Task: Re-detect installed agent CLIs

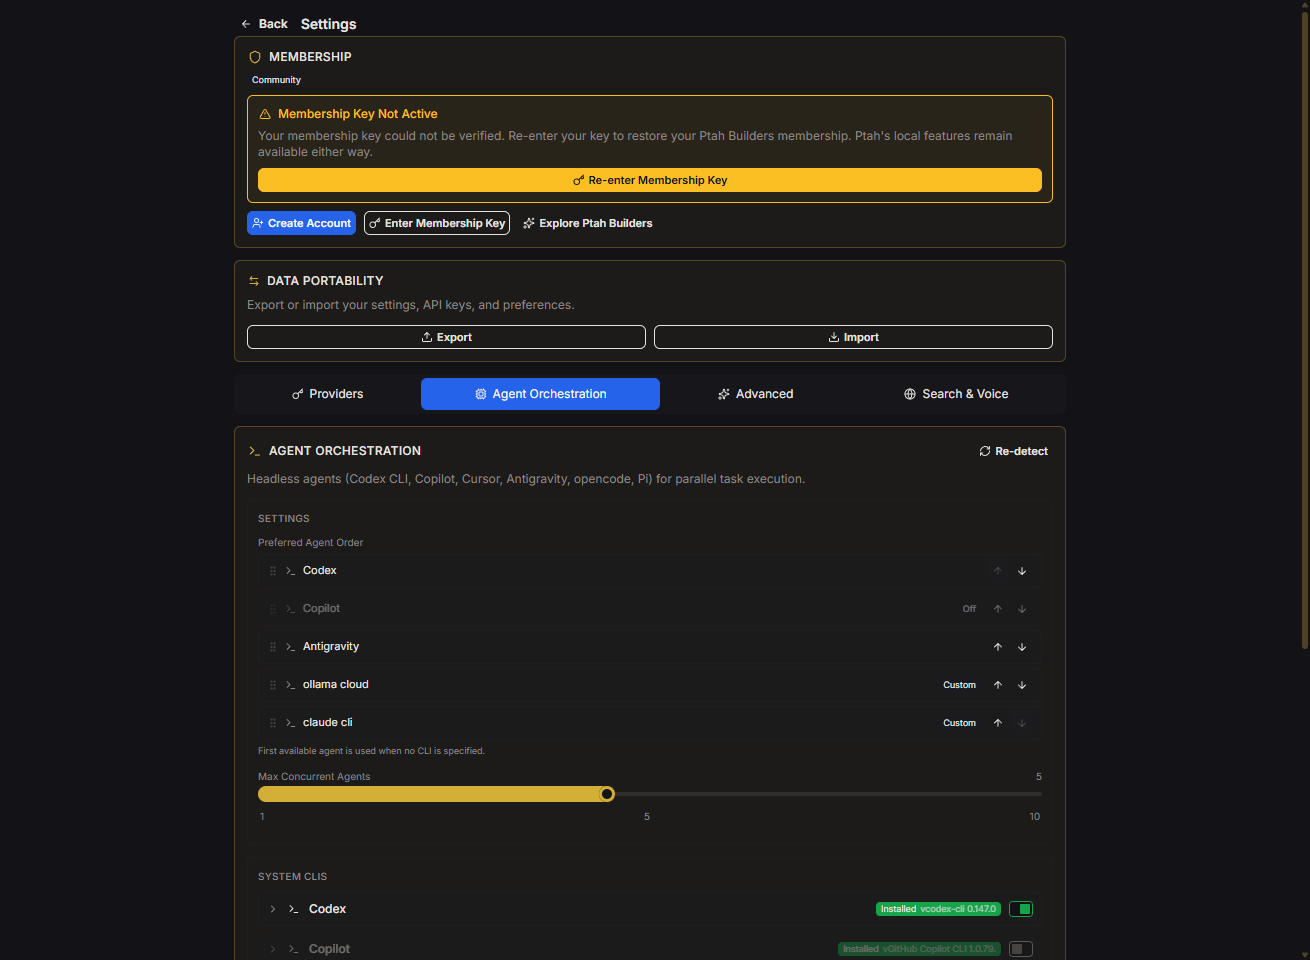Action: coord(1013,451)
